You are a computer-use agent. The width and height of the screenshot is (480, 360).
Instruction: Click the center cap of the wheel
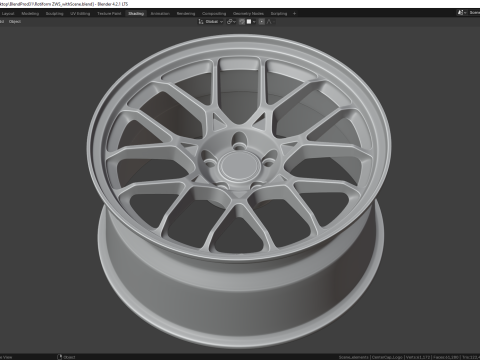tap(239, 165)
